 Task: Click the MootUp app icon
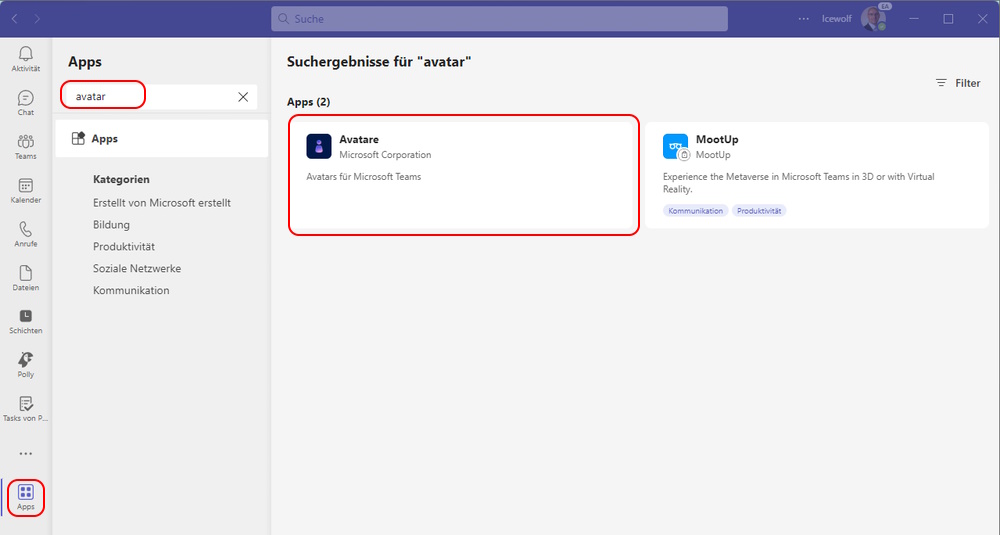point(675,146)
